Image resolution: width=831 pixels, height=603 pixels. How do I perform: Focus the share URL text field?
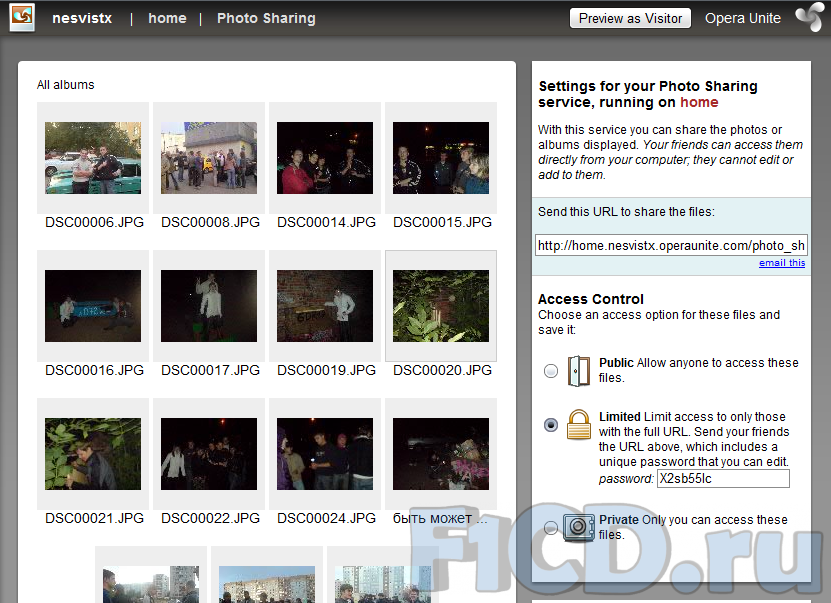coord(671,245)
